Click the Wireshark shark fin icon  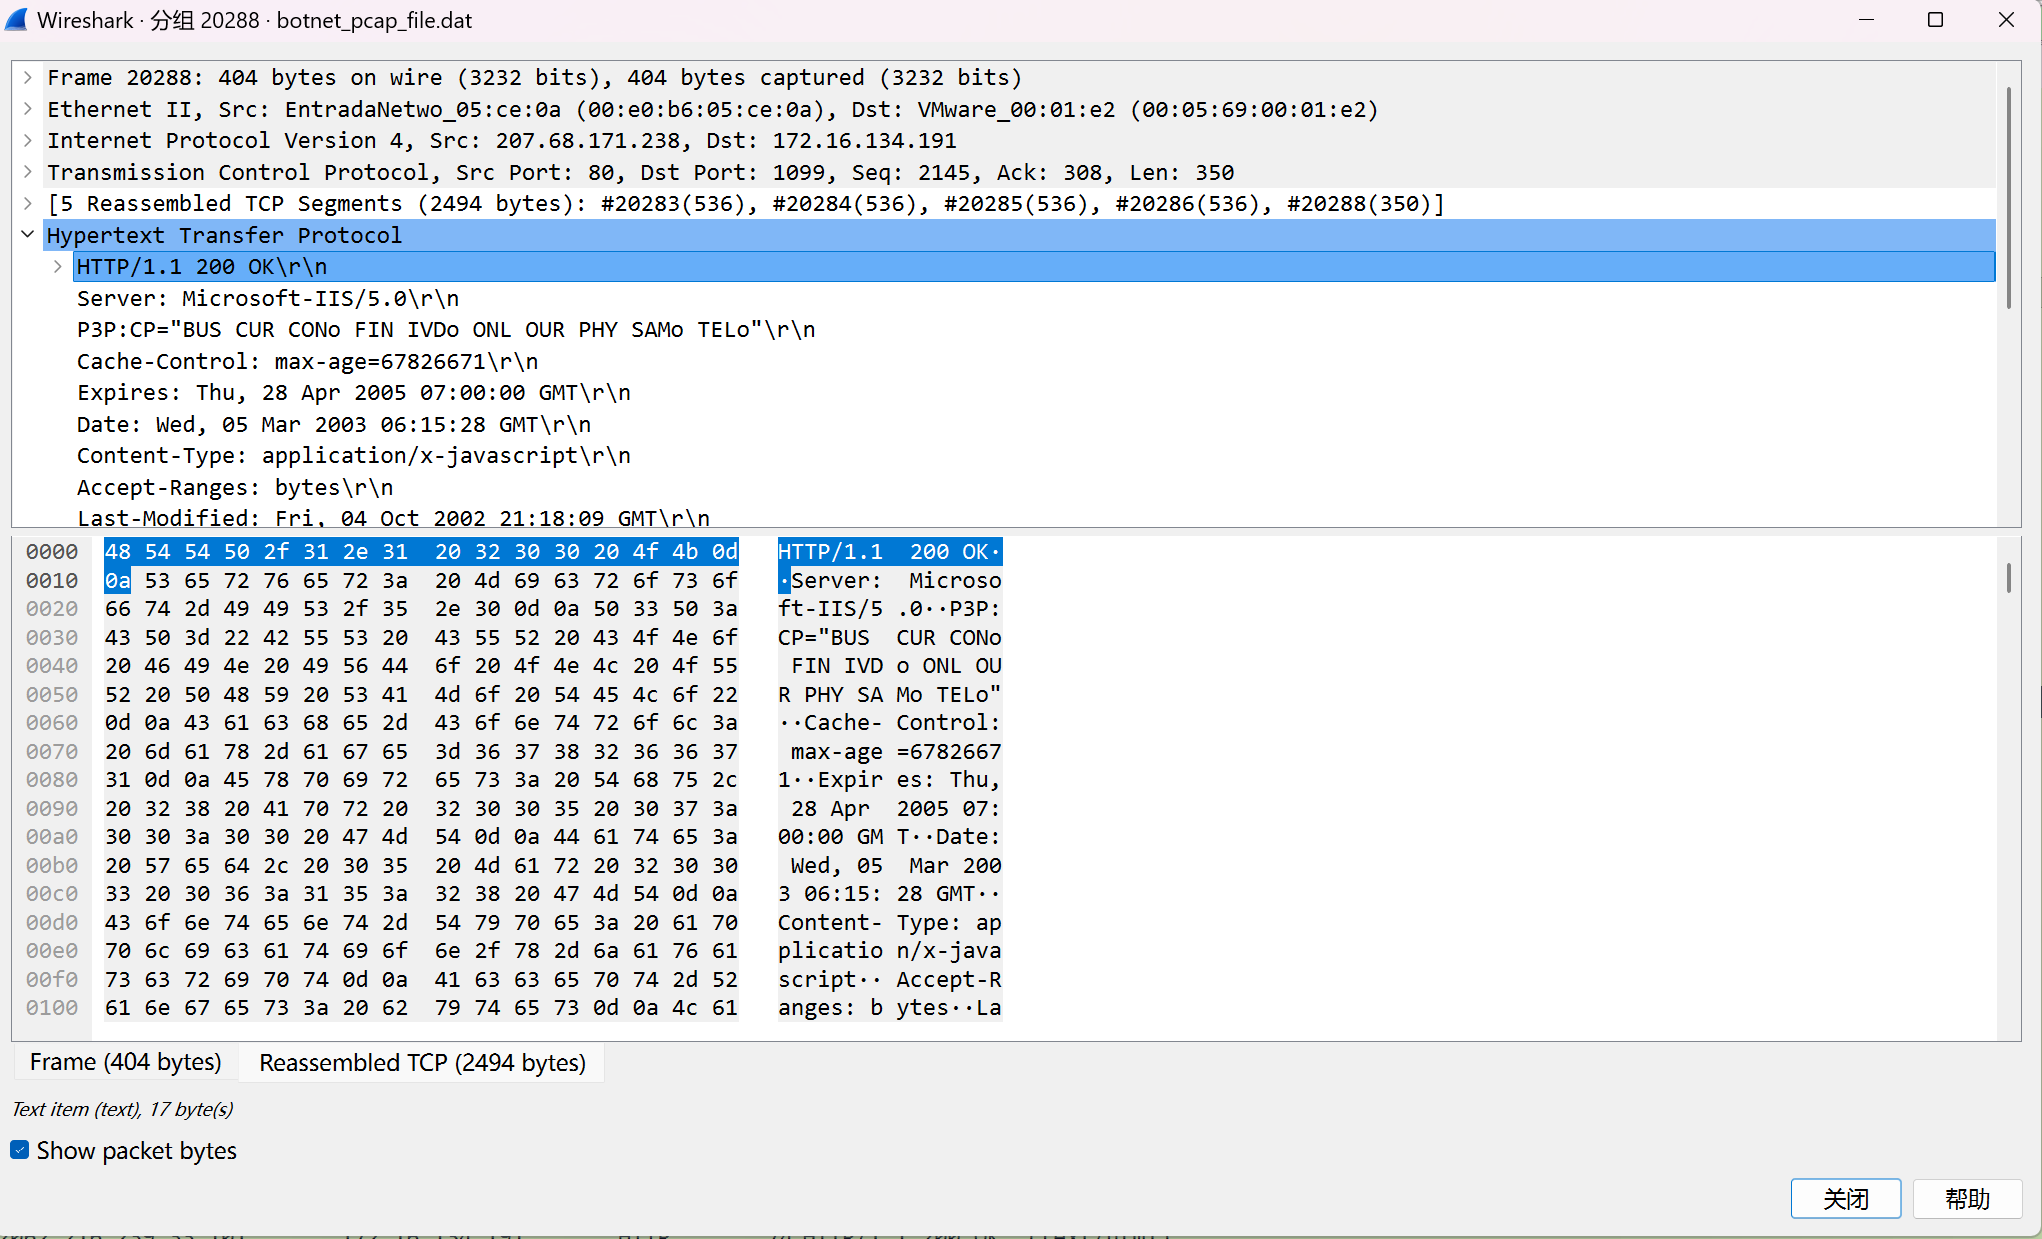[x=17, y=20]
